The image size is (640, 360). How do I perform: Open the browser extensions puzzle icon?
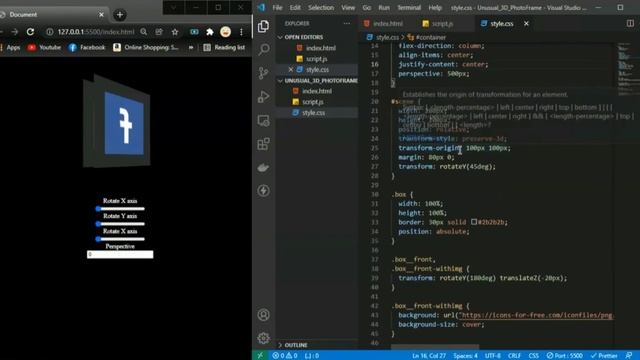(210, 32)
